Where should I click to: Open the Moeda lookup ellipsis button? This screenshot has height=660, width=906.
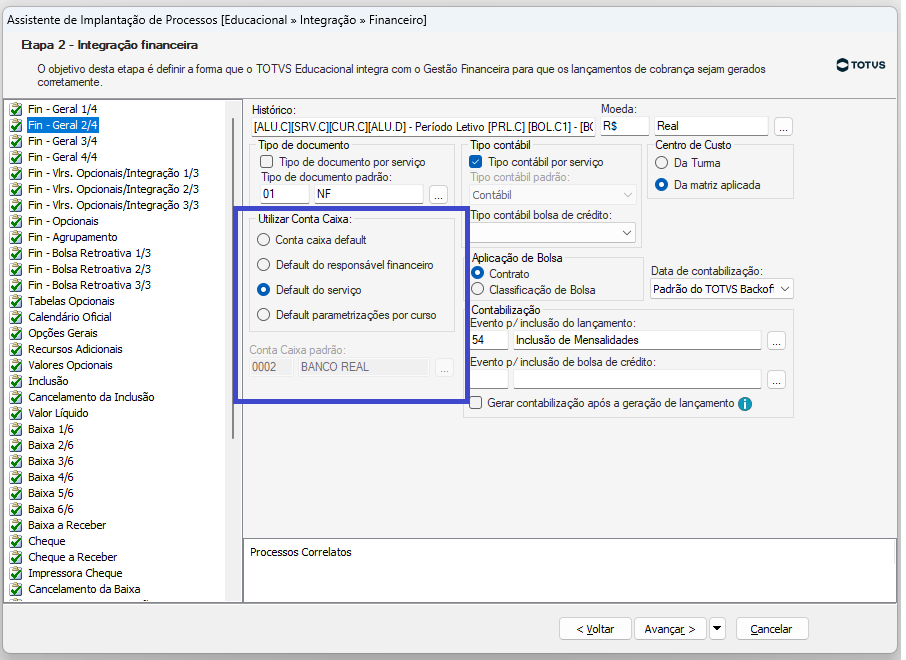point(783,126)
